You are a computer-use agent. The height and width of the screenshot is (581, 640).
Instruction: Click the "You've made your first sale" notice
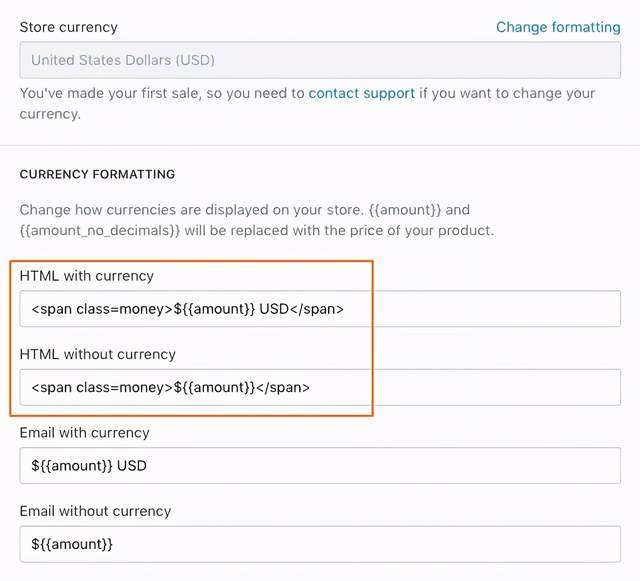(307, 104)
